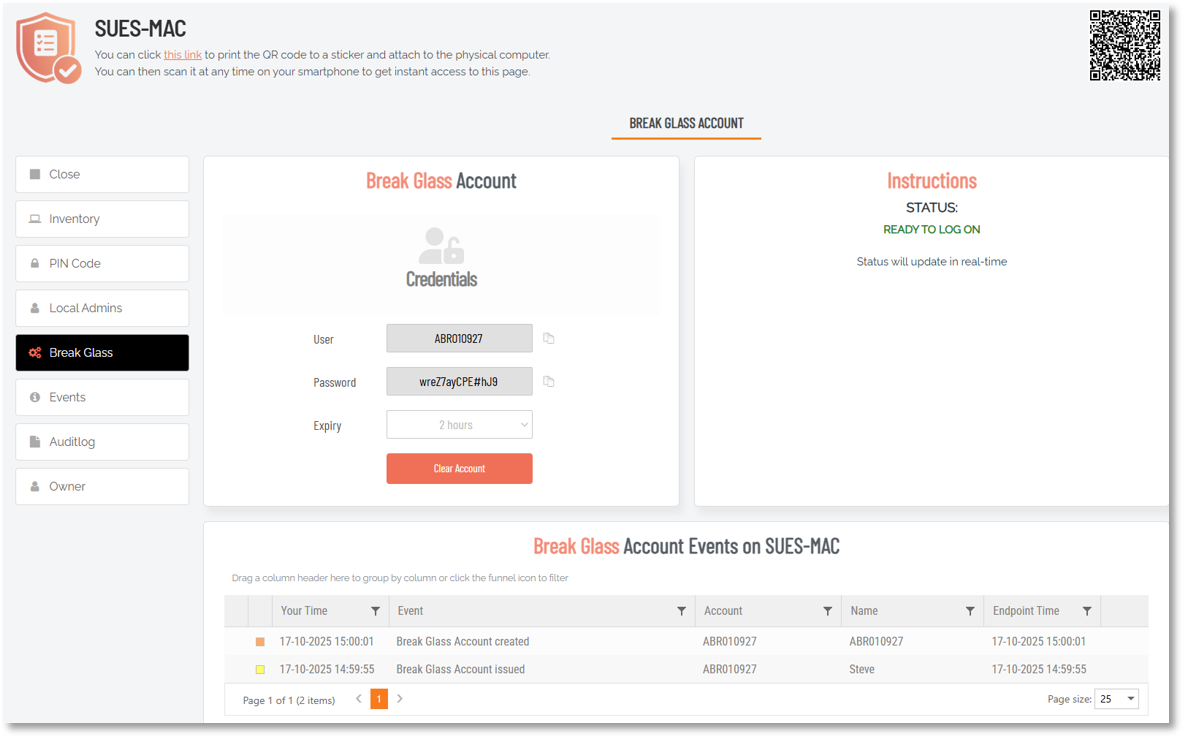The image size is (1183, 737).
Task: Click the Password field
Action: (459, 382)
